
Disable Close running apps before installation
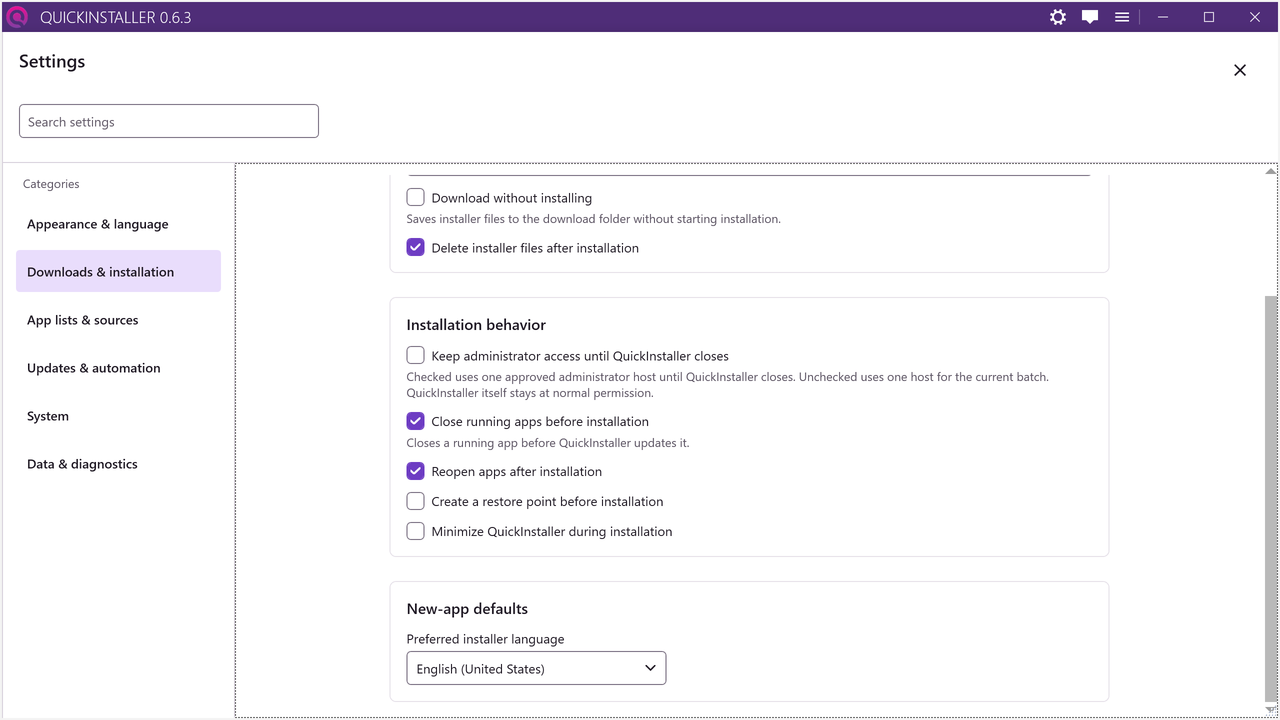(416, 421)
